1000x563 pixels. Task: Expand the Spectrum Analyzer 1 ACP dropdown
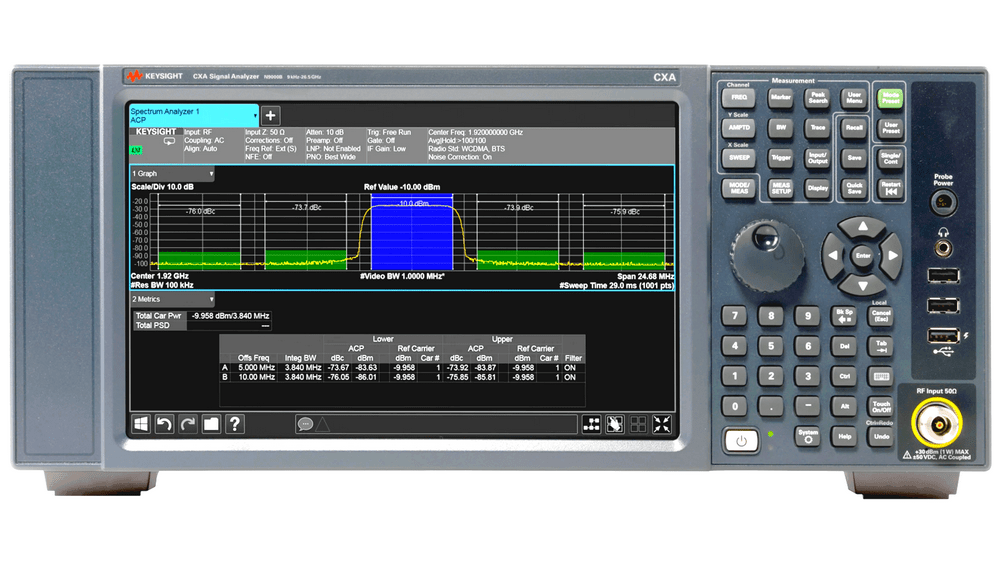pyautogui.click(x=193, y=115)
